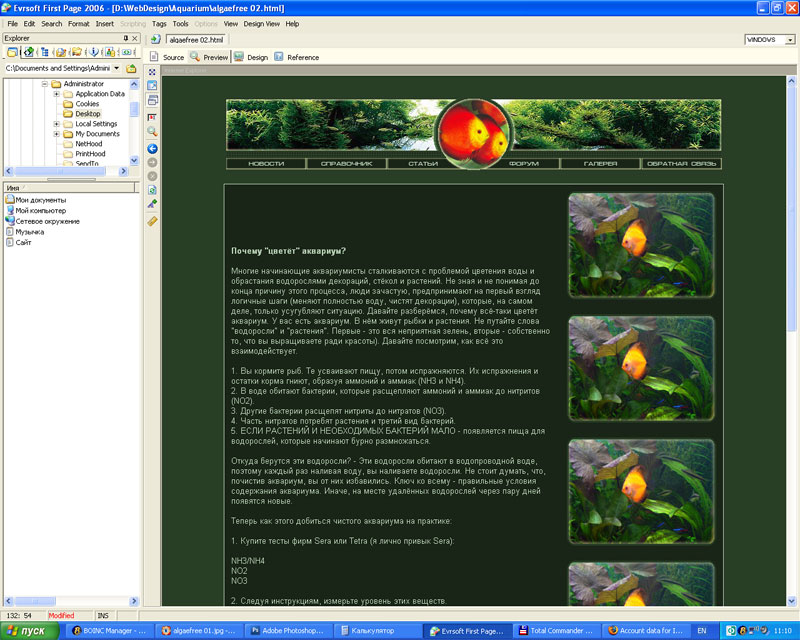
Task: Click the magnifier icon in the vertical toolbar
Action: click(x=152, y=132)
